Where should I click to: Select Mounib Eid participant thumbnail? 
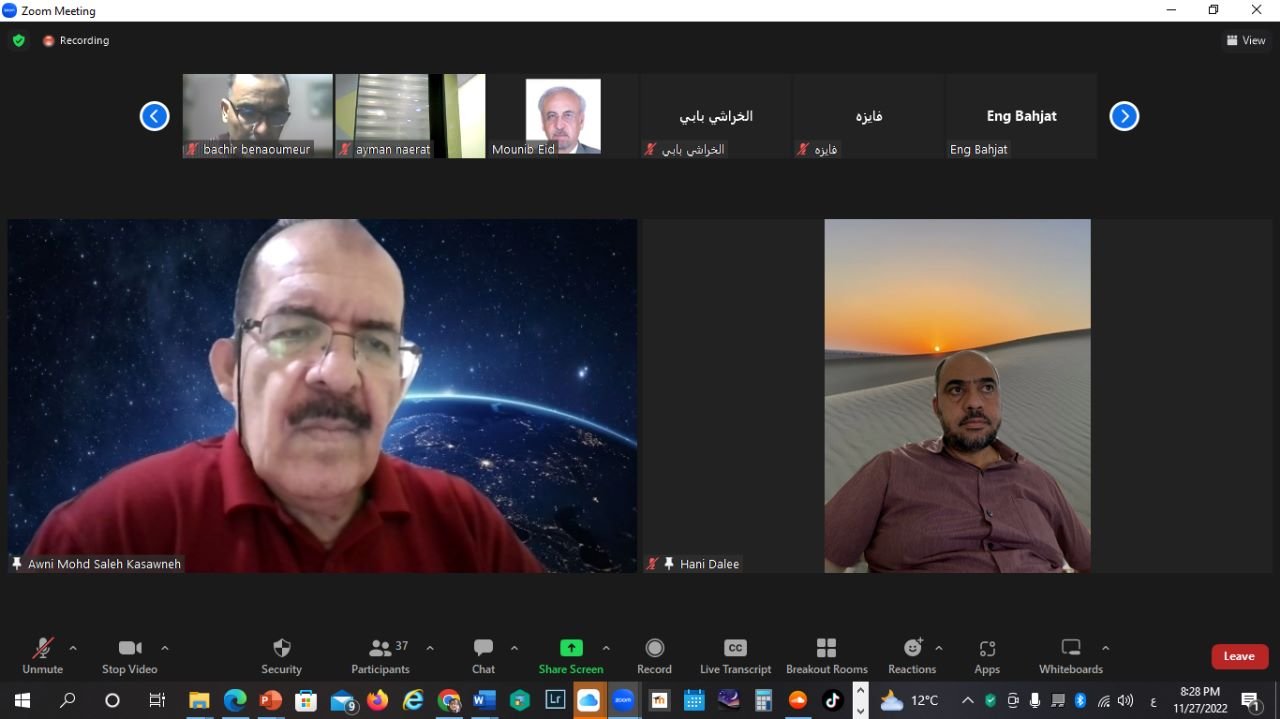(563, 116)
